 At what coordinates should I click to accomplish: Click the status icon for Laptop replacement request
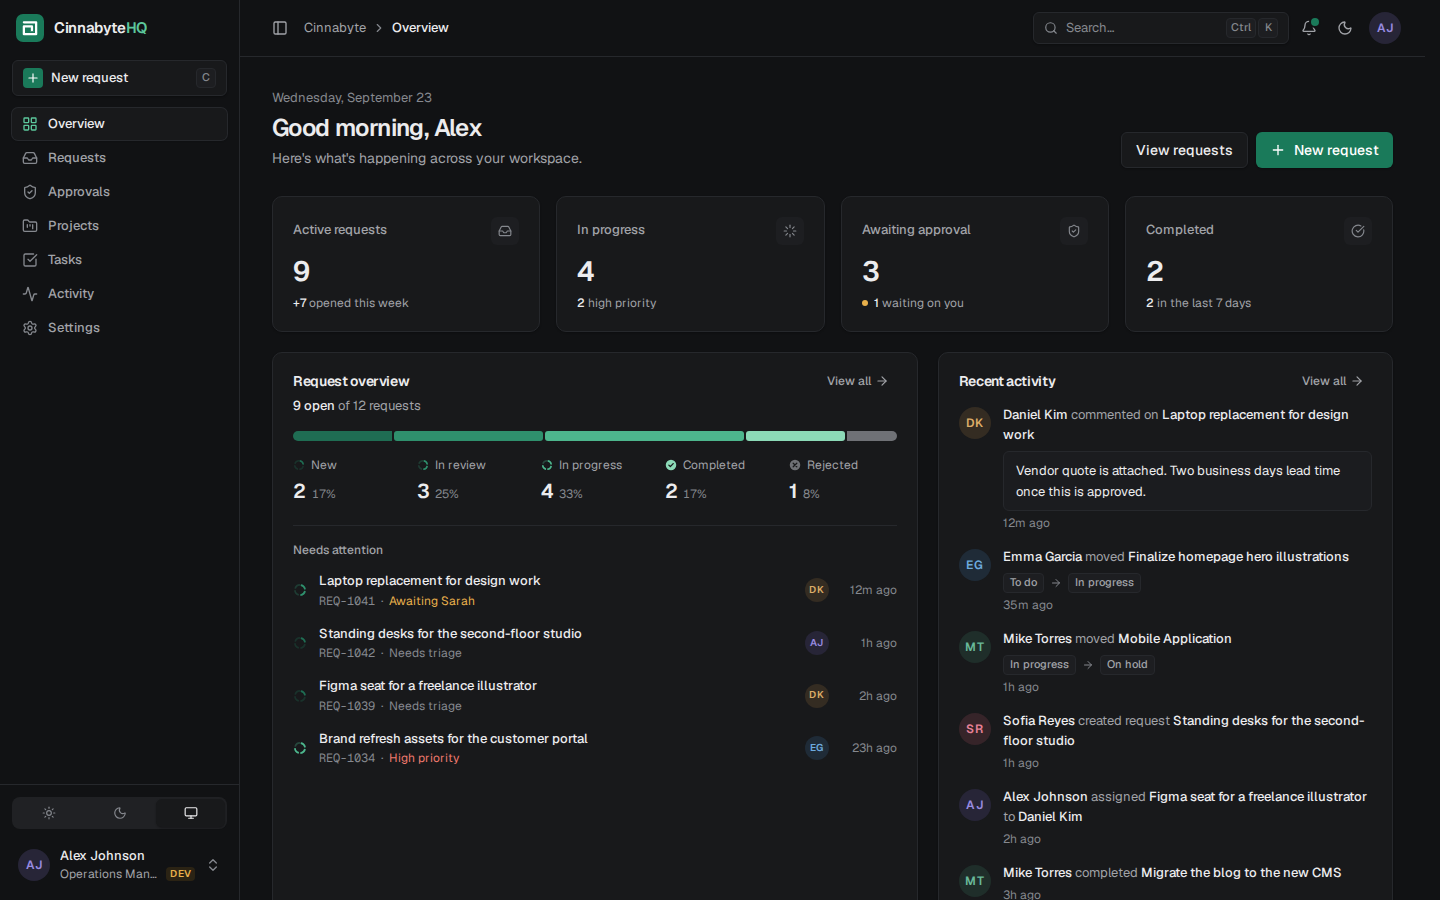[300, 590]
